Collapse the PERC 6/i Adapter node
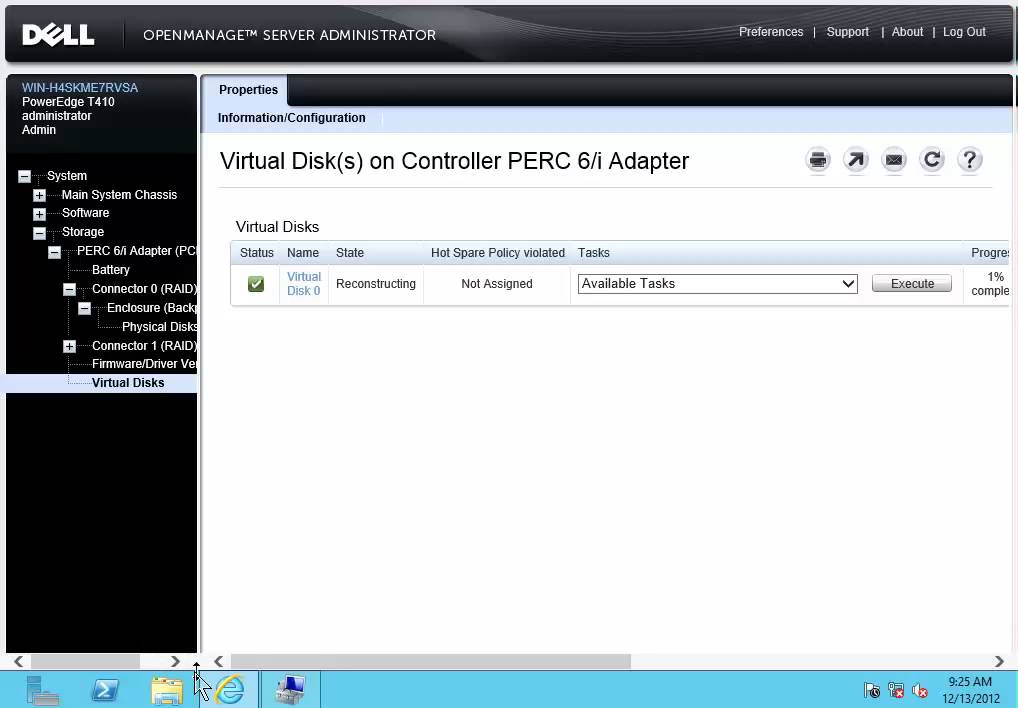1018x708 pixels. point(55,252)
